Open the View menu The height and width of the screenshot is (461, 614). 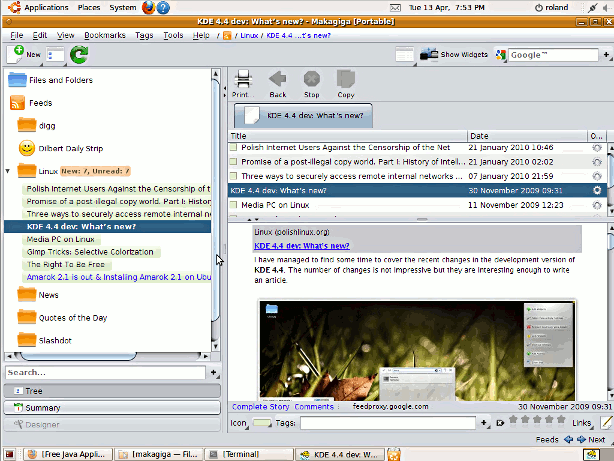[x=65, y=35]
